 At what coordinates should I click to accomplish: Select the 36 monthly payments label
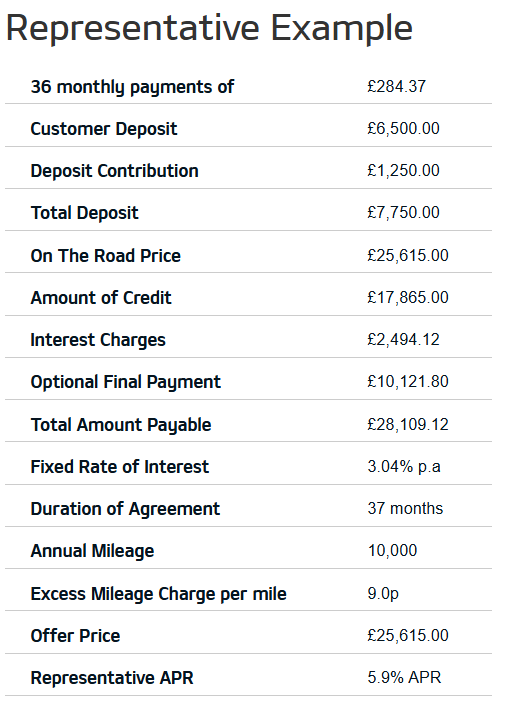(132, 87)
